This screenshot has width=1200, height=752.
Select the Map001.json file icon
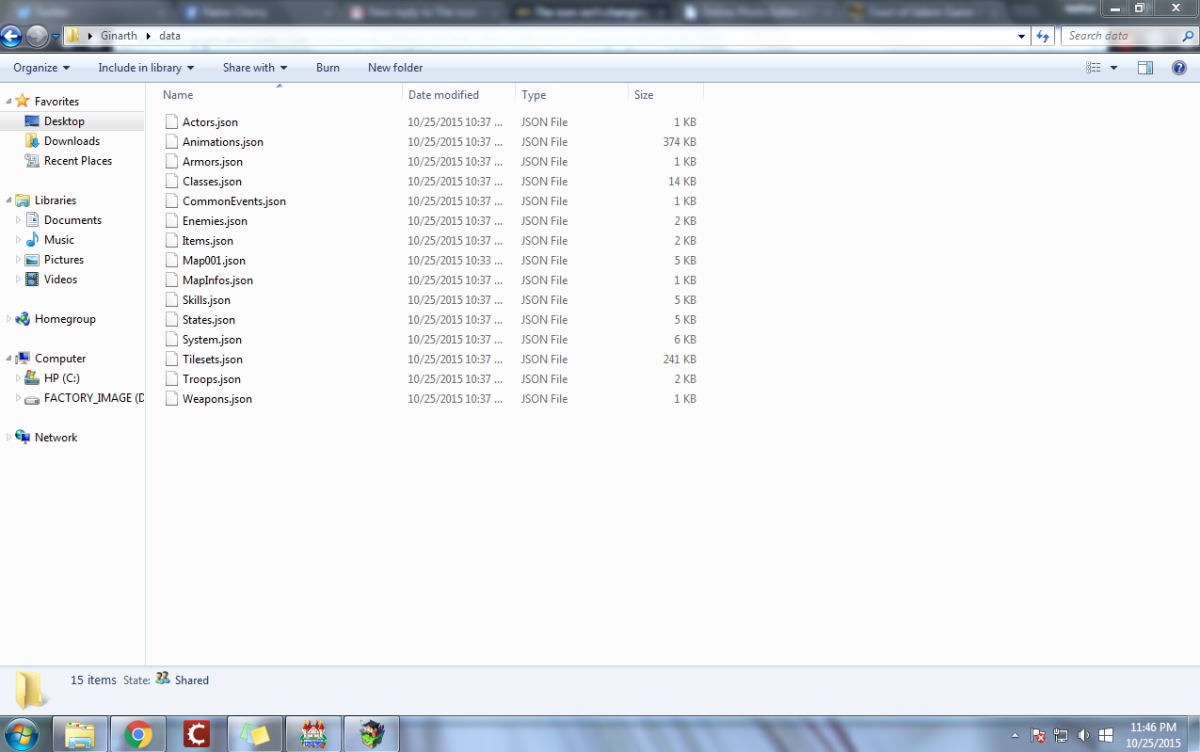click(x=172, y=260)
